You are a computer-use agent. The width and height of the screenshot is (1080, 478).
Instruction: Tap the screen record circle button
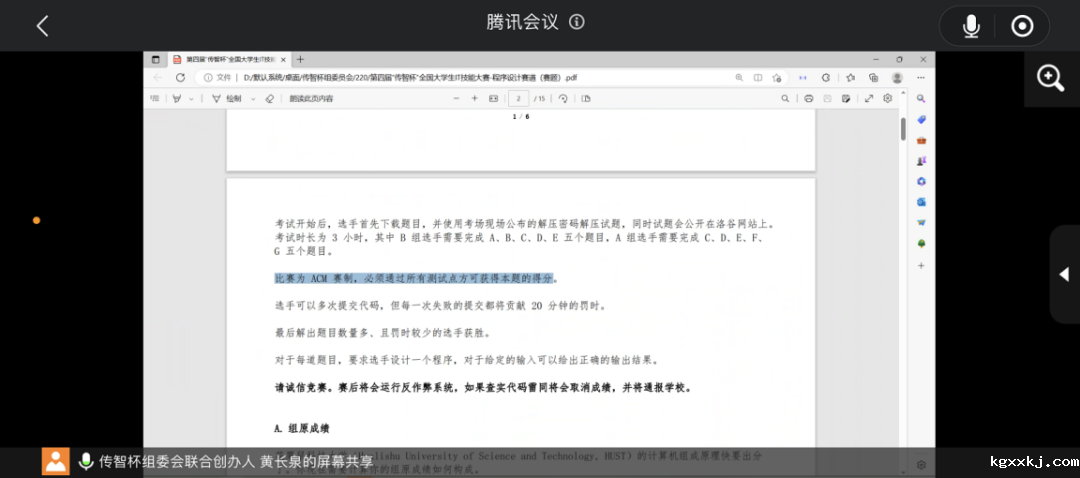(x=1022, y=26)
